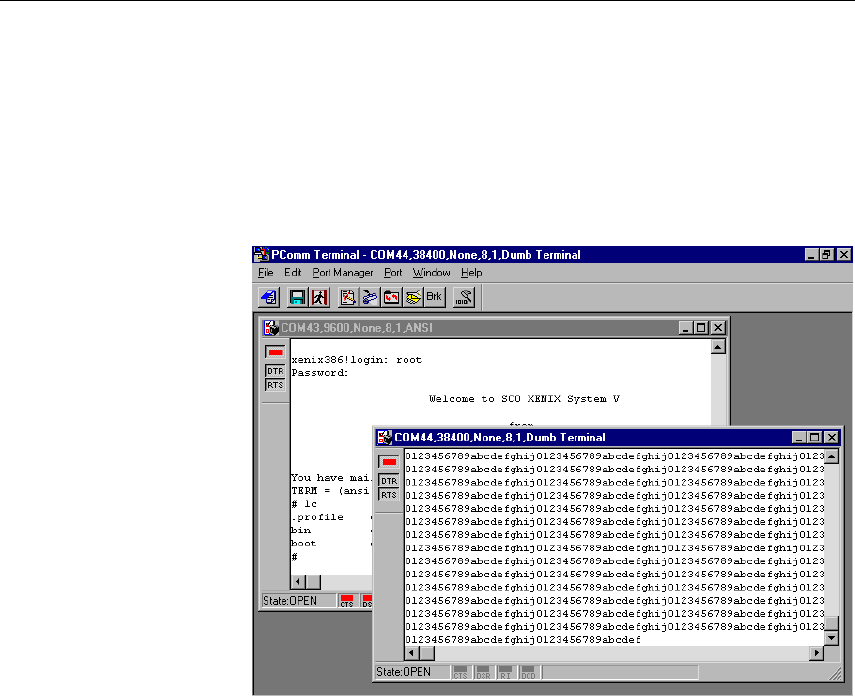Click the COM44 window resize grip
Image resolution: width=855 pixels, height=696 pixels.
[835, 674]
